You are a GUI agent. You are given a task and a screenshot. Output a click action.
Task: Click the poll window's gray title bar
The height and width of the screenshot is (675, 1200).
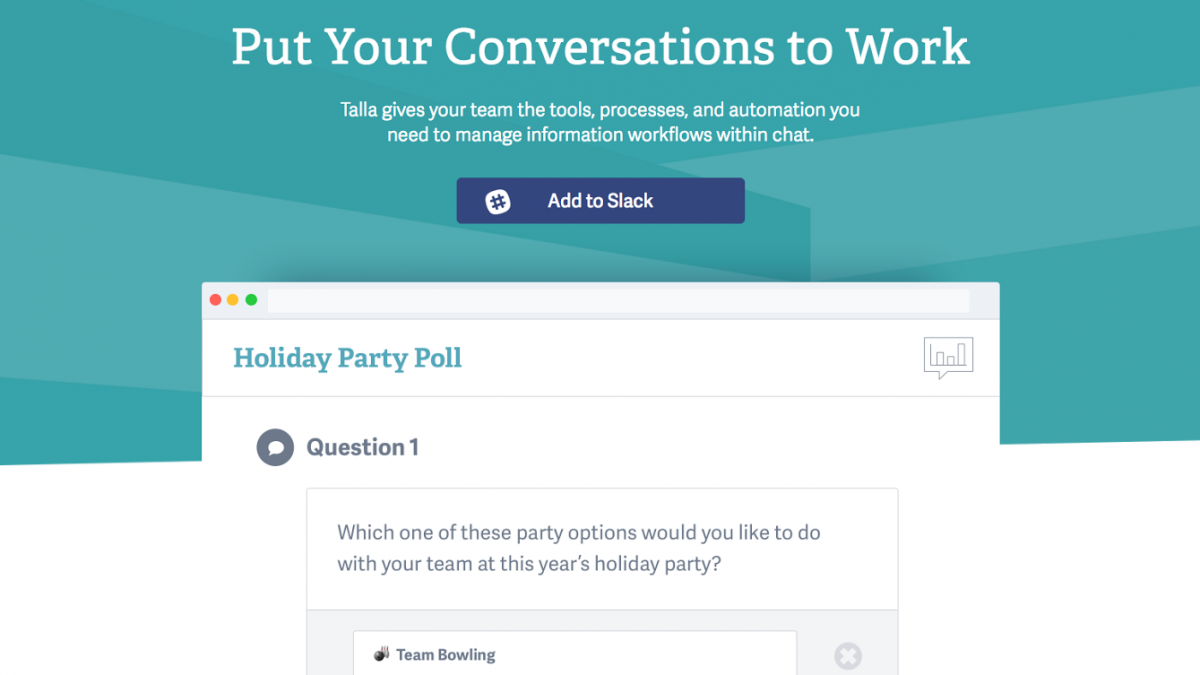[600, 301]
